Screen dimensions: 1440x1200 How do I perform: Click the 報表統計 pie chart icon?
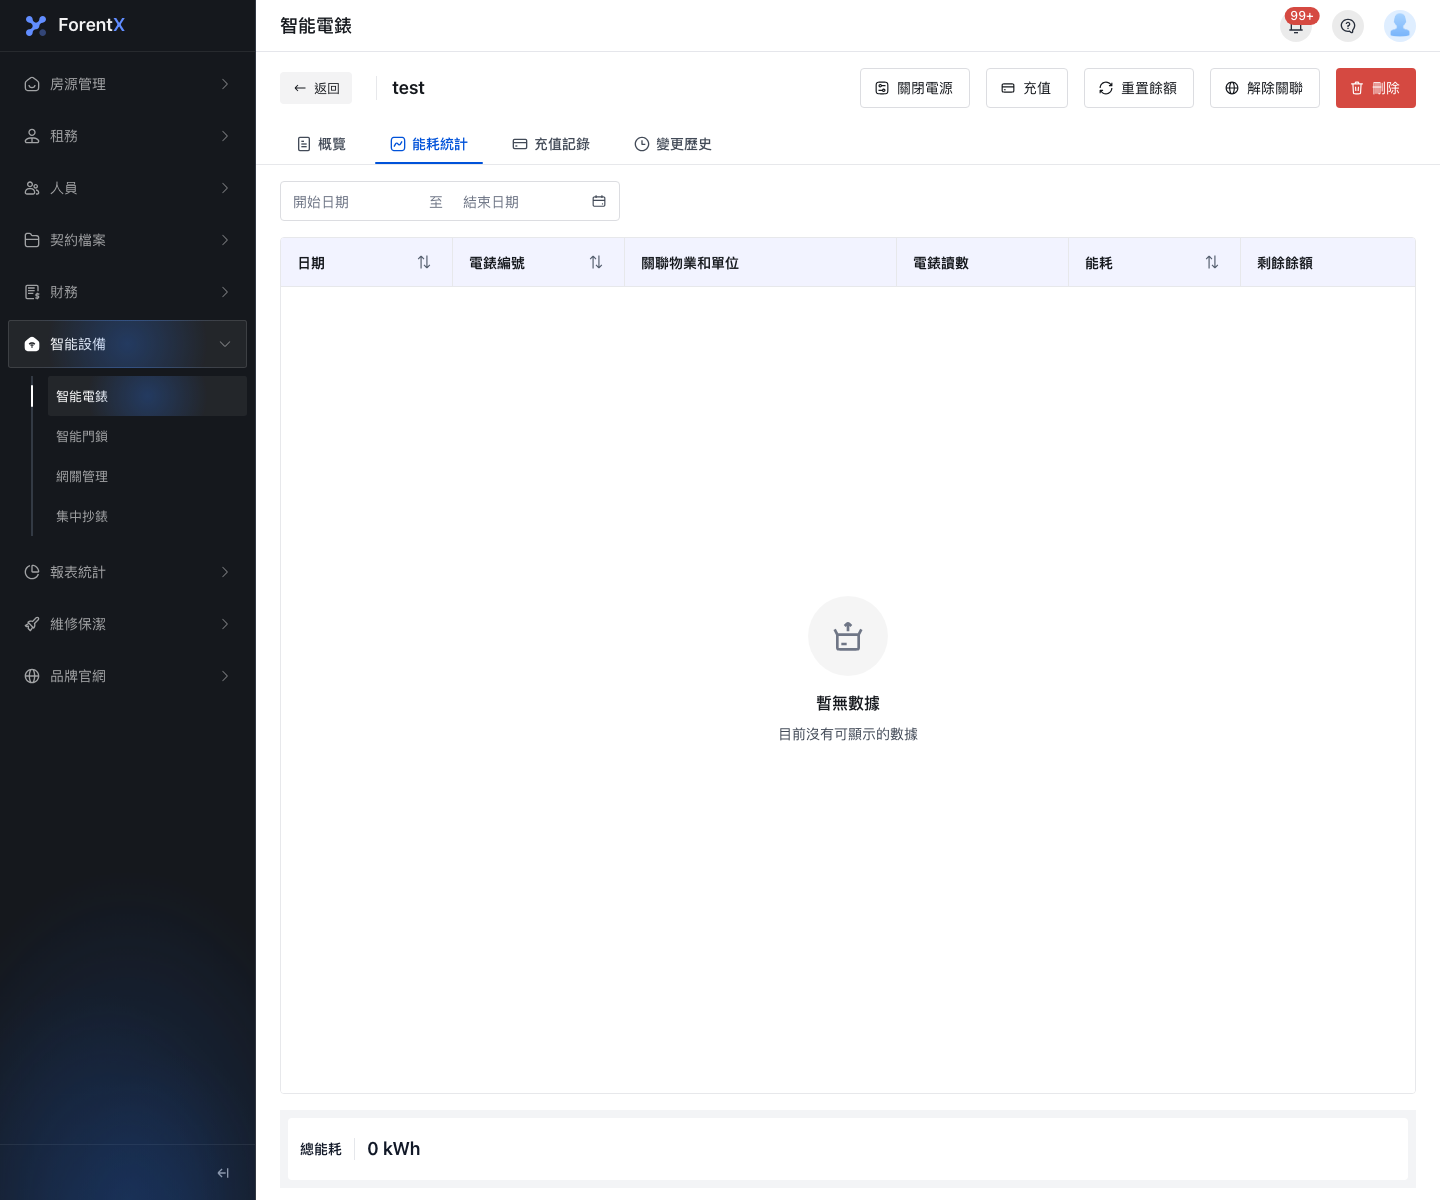[32, 572]
